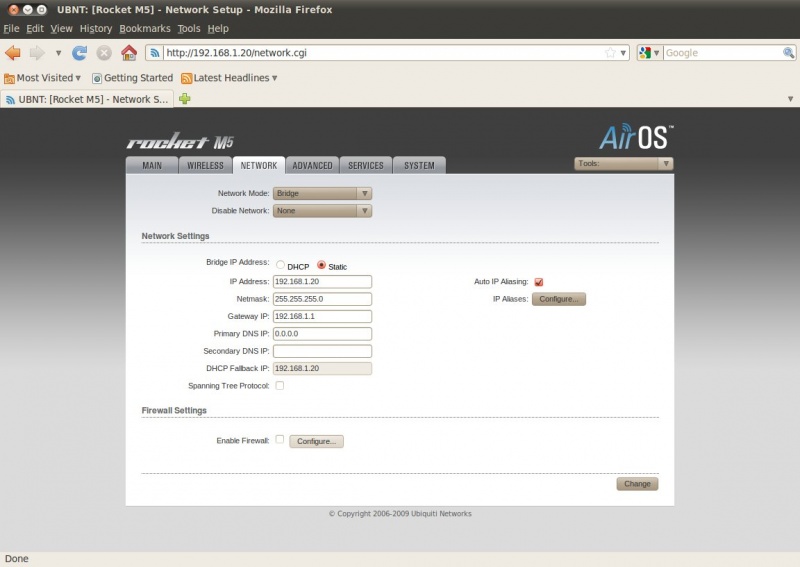Click the Netmask field
This screenshot has width=800, height=567.
pos(322,299)
